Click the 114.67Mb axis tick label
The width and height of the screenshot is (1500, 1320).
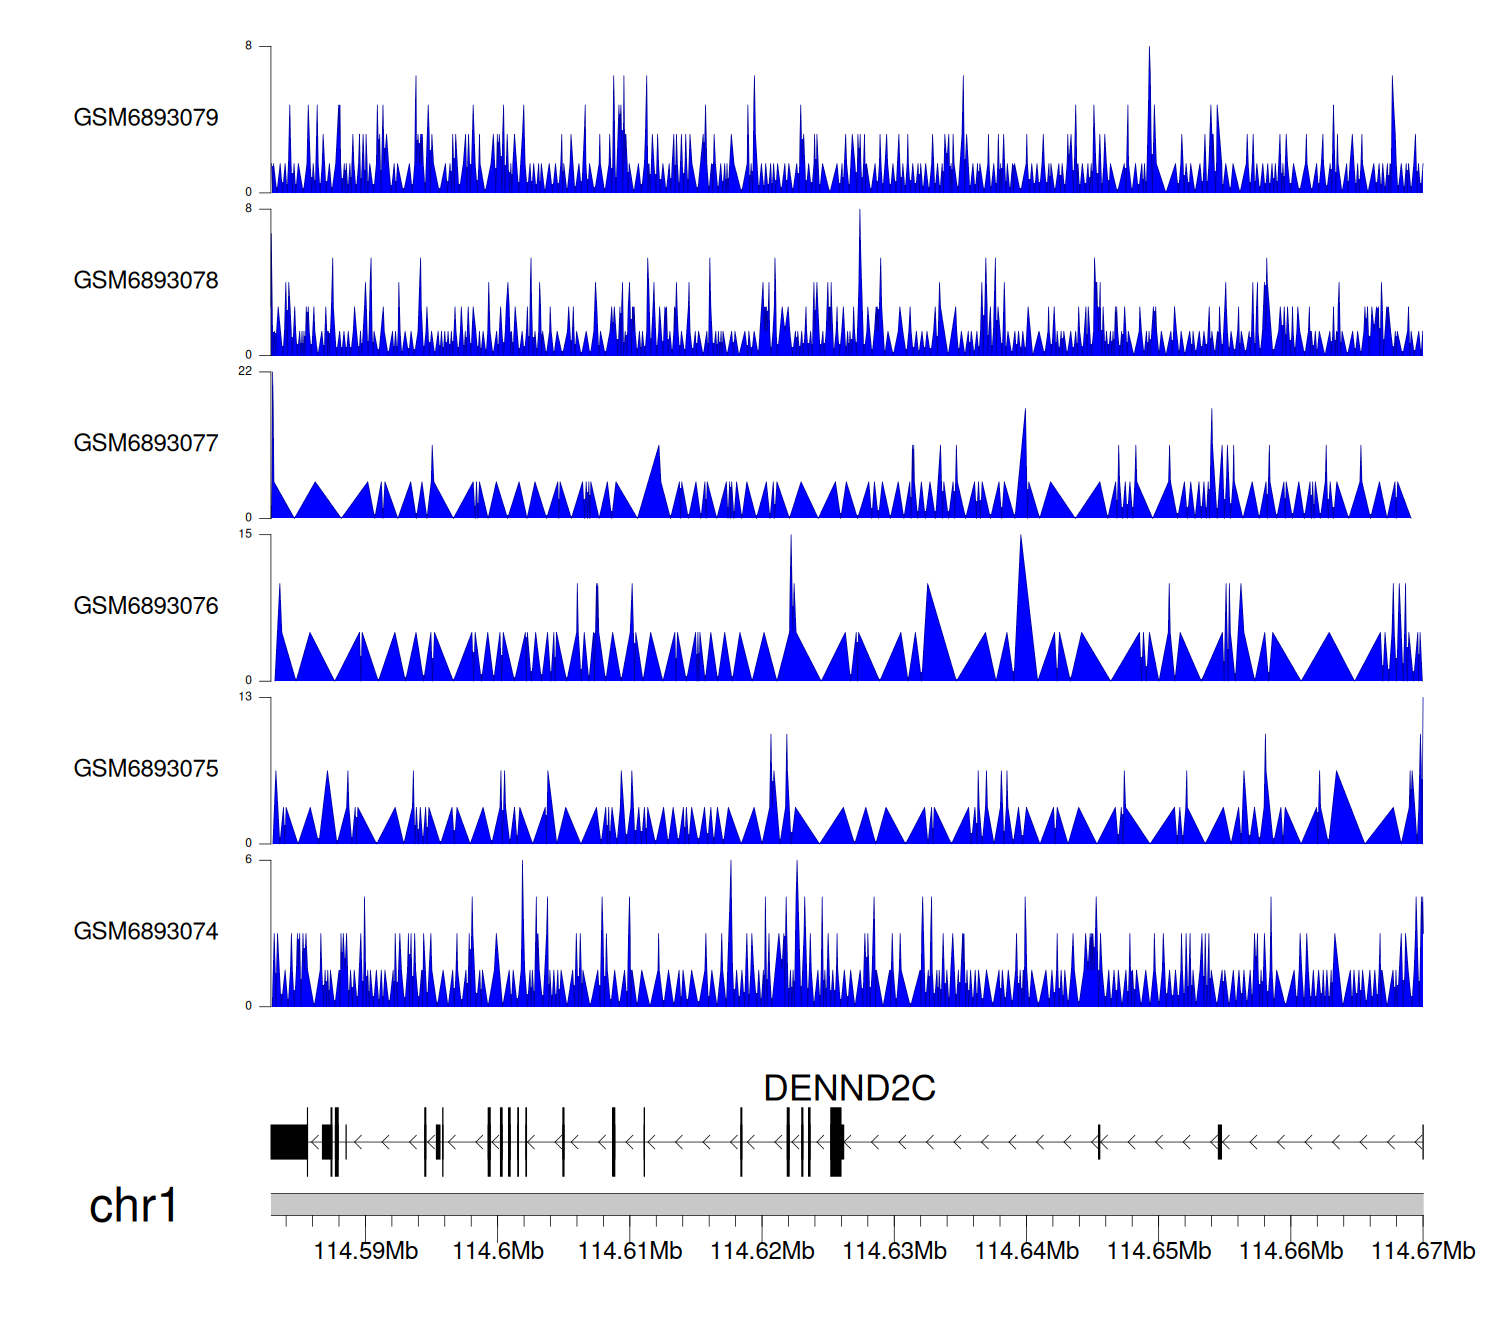pyautogui.click(x=1422, y=1251)
